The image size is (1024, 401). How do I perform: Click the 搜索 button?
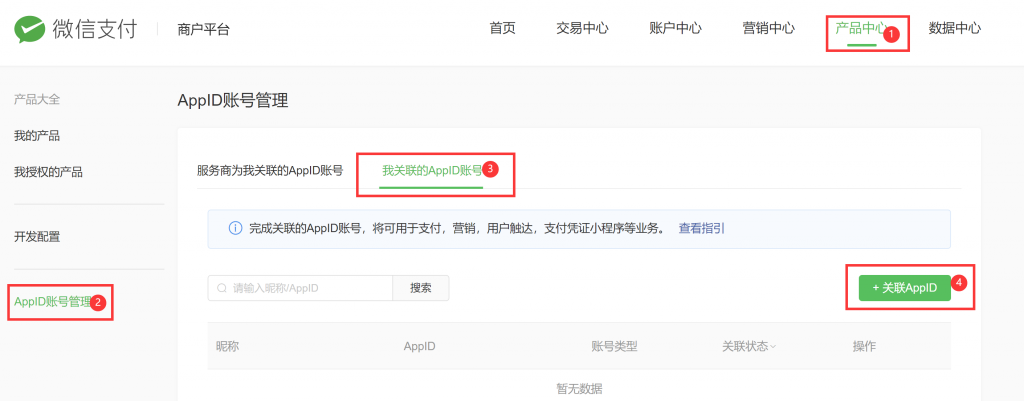421,288
